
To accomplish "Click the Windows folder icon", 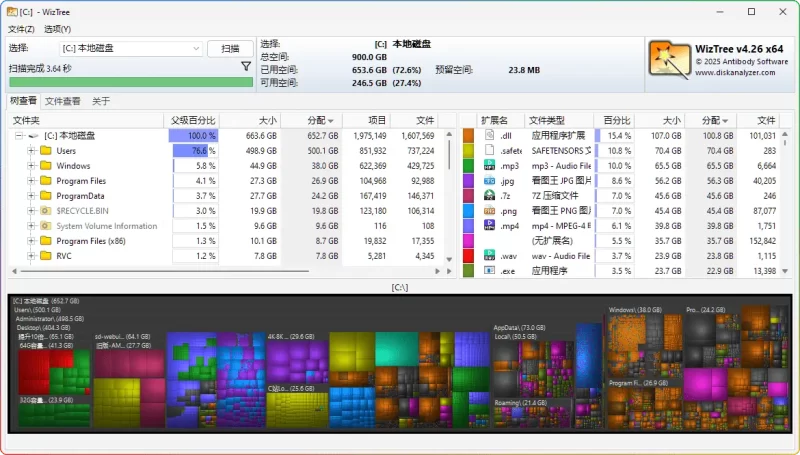I will tap(46, 165).
